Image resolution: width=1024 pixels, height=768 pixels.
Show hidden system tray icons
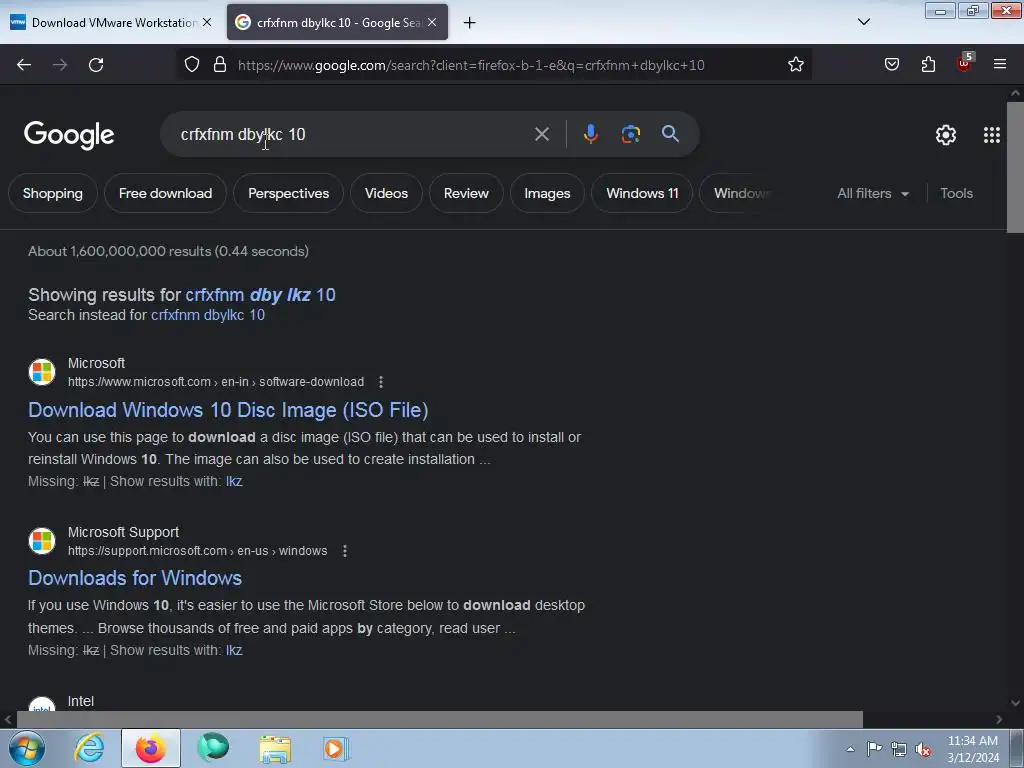pos(850,749)
